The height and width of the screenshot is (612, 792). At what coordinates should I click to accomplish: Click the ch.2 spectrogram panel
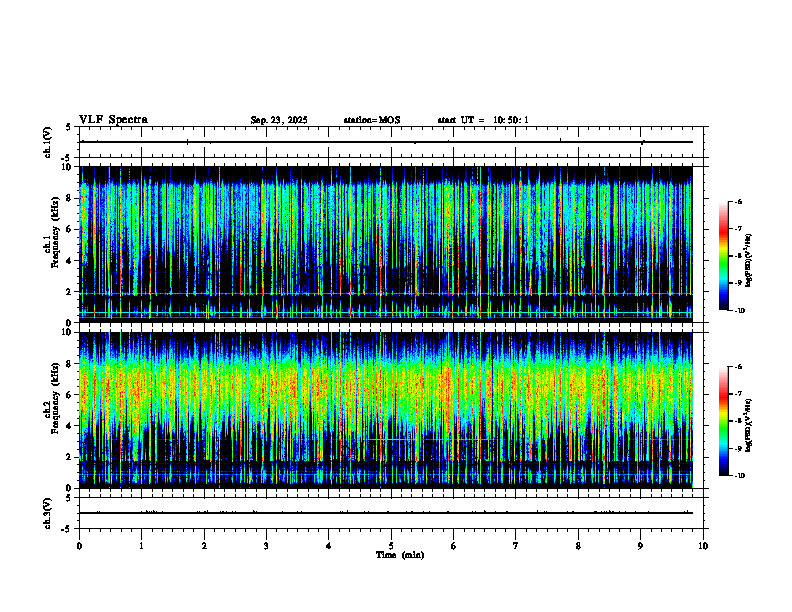[x=386, y=410]
